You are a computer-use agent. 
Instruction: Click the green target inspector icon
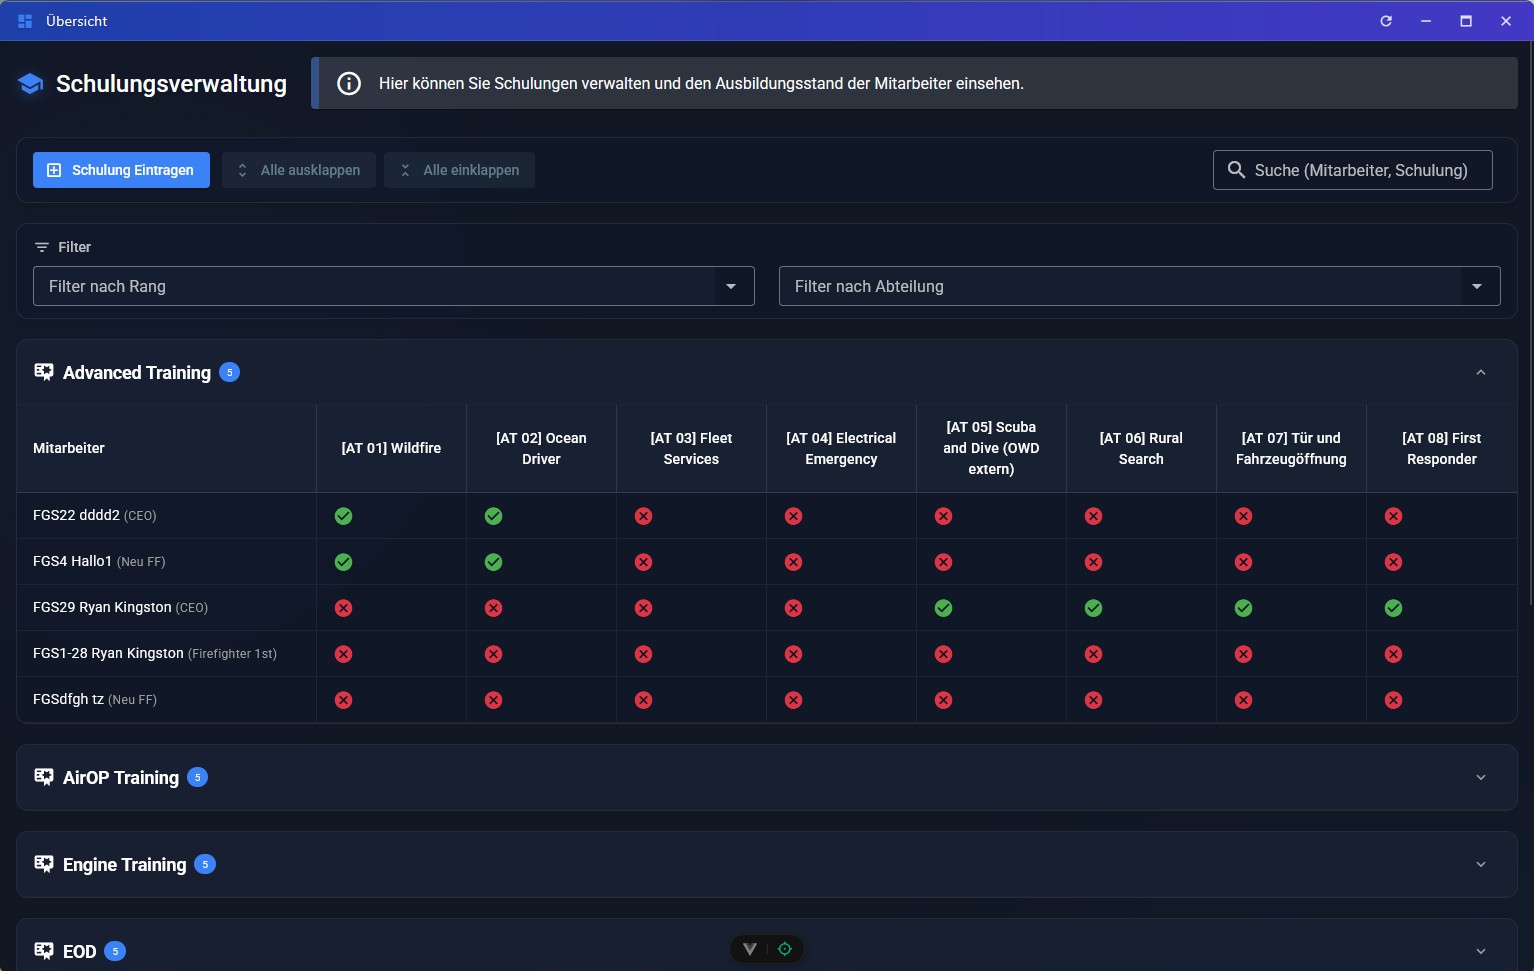pyautogui.click(x=785, y=949)
